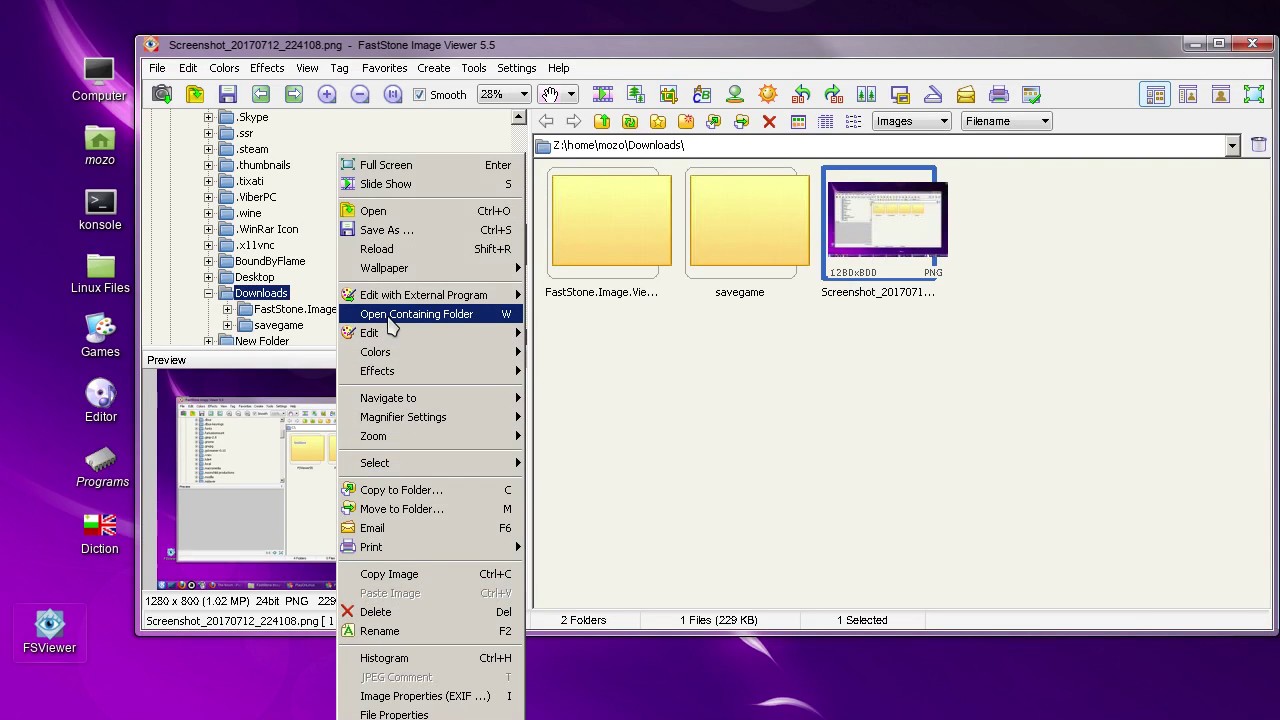Start the slideshow with film-strip icon
Image resolution: width=1280 pixels, height=720 pixels.
[x=603, y=95]
